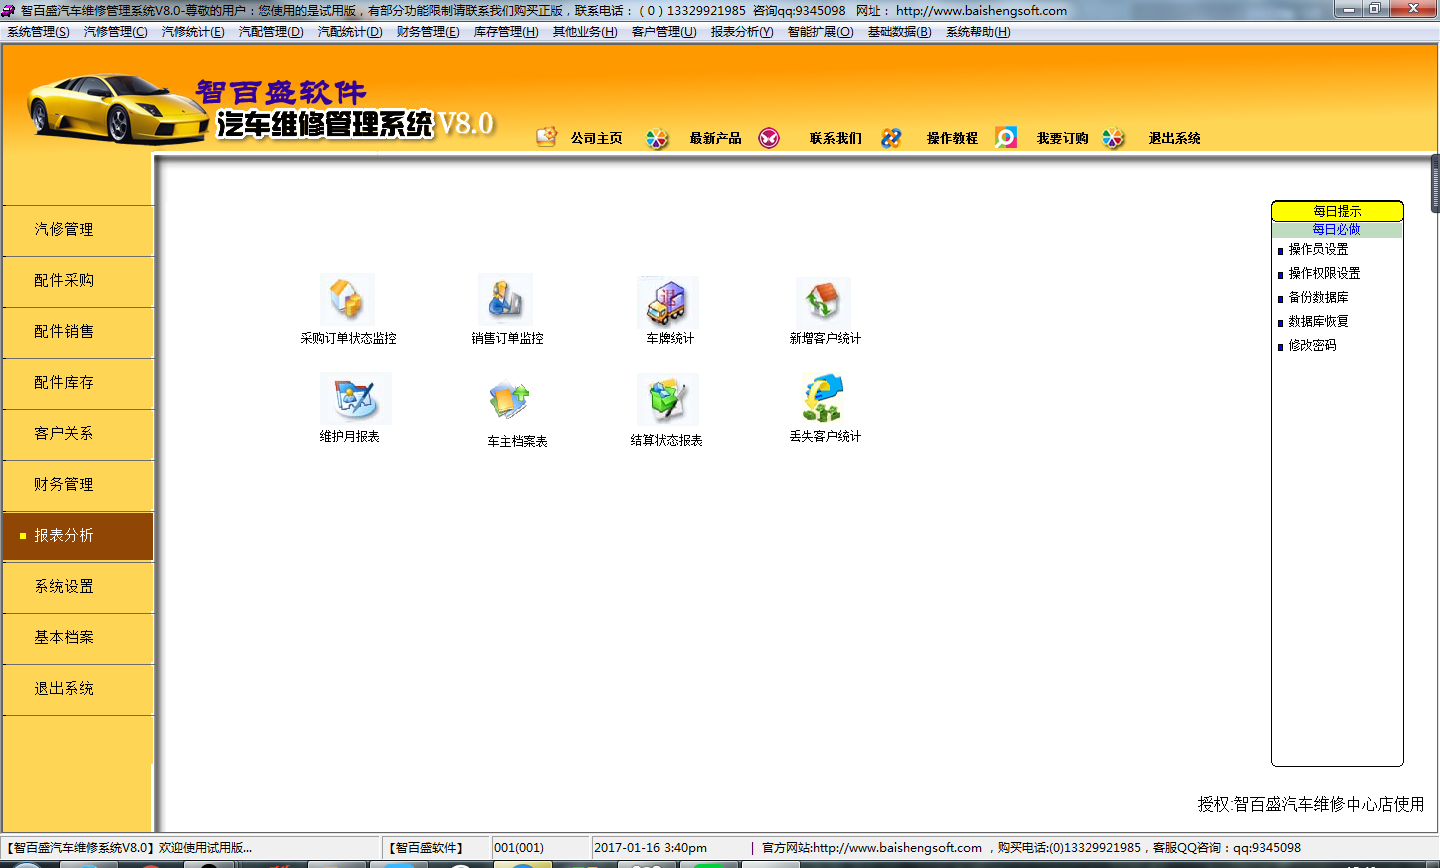The height and width of the screenshot is (868, 1440).
Task: Click the 车牌统计 truck icon
Action: tap(667, 302)
